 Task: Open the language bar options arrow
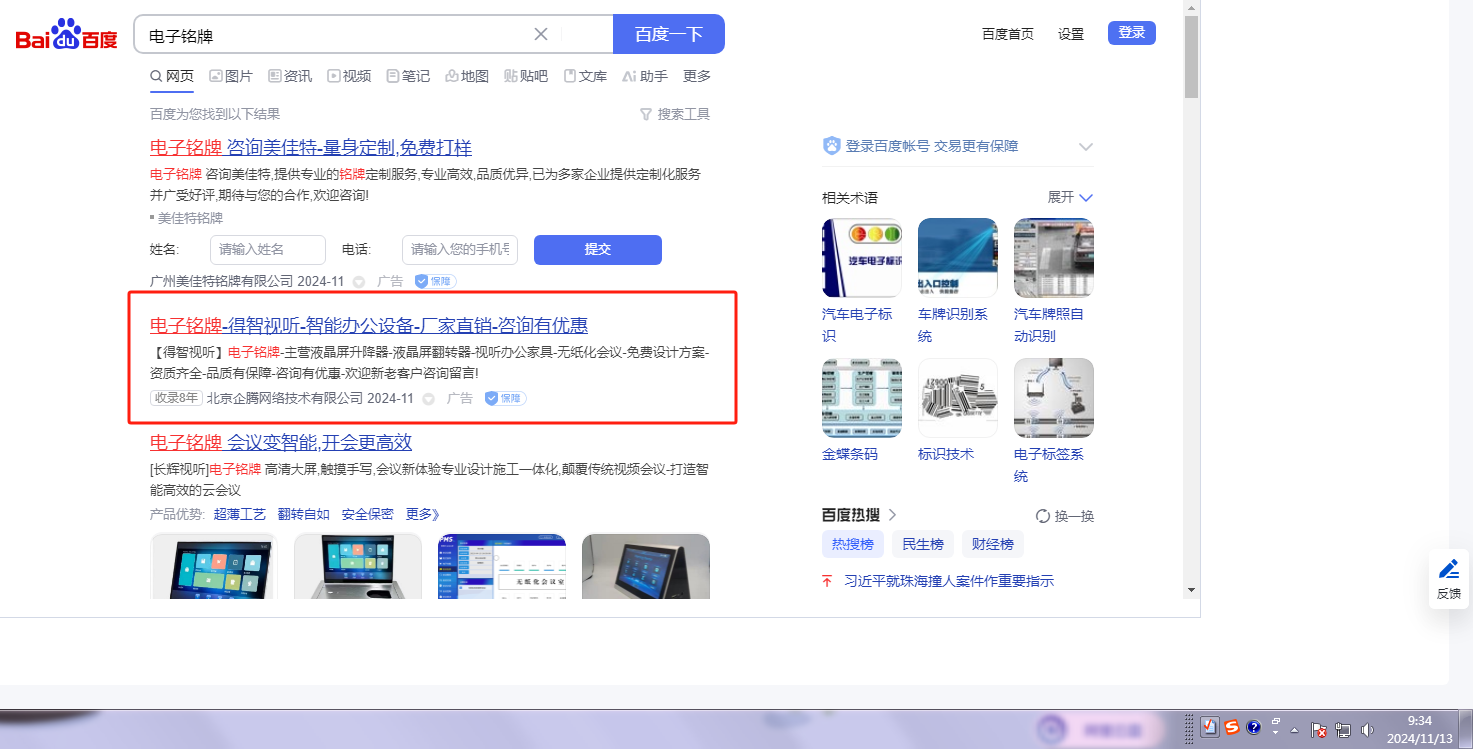(x=1276, y=733)
